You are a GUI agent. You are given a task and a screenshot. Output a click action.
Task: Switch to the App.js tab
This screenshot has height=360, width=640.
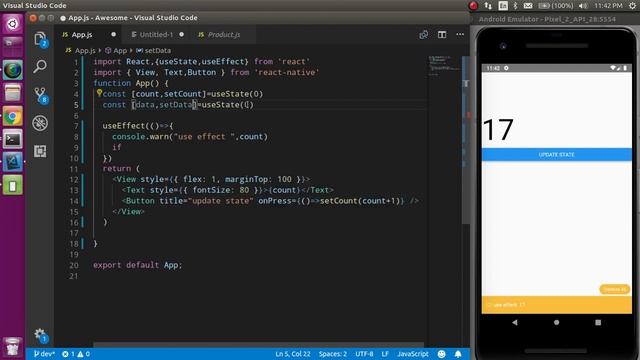[82, 35]
